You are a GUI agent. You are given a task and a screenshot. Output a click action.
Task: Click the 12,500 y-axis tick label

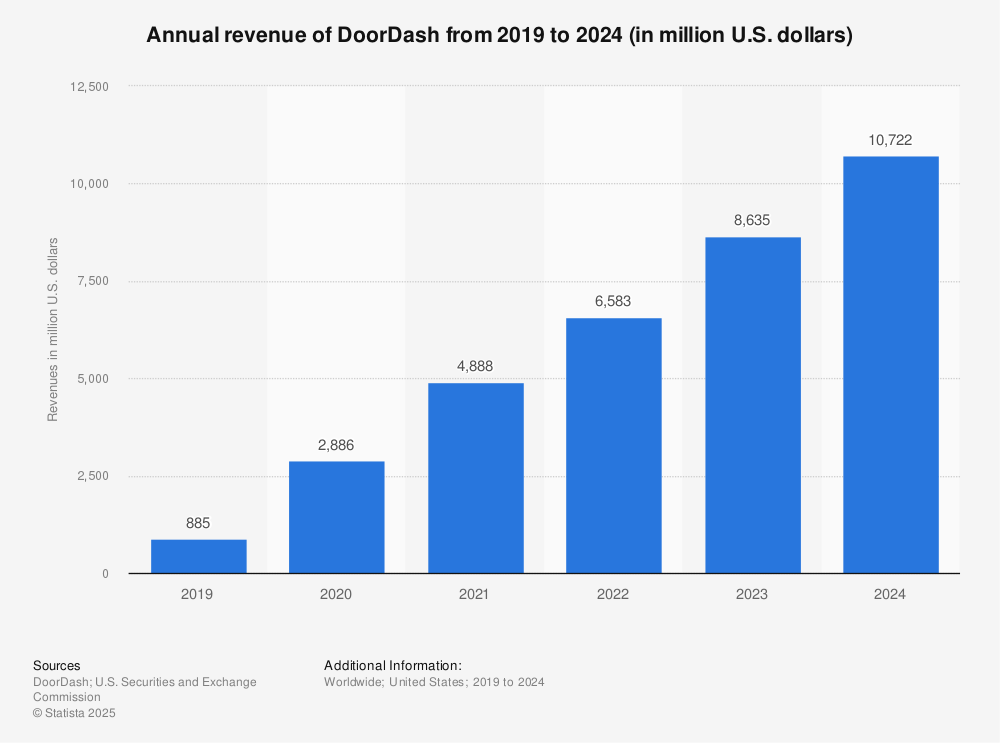click(89, 87)
